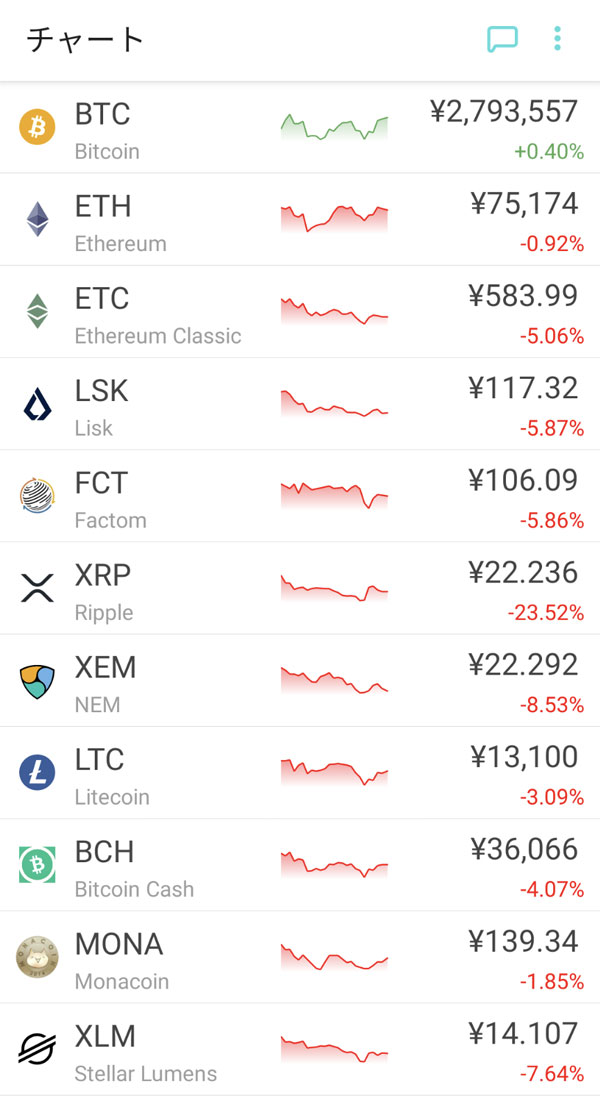Screen dimensions: 600x1098
Task: Tap the blue Litecoin icon
Action: click(37, 773)
